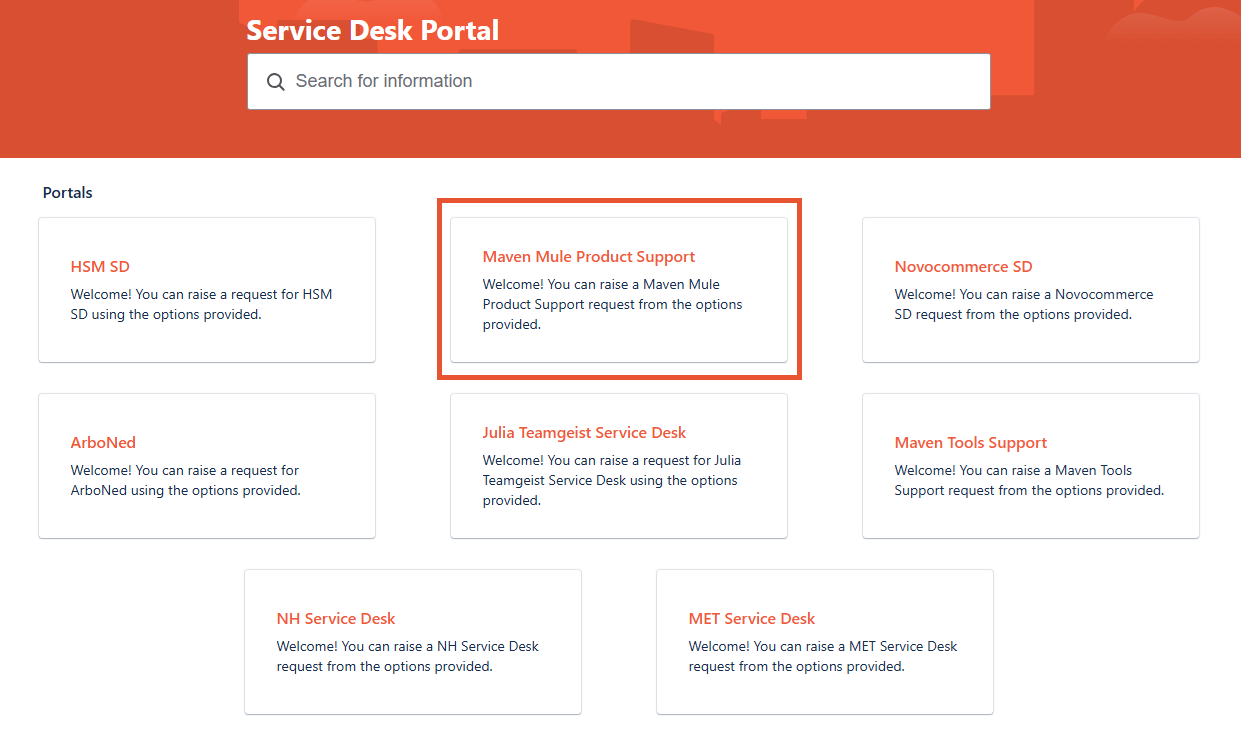Open the NH Service Desk title

pos(336,619)
